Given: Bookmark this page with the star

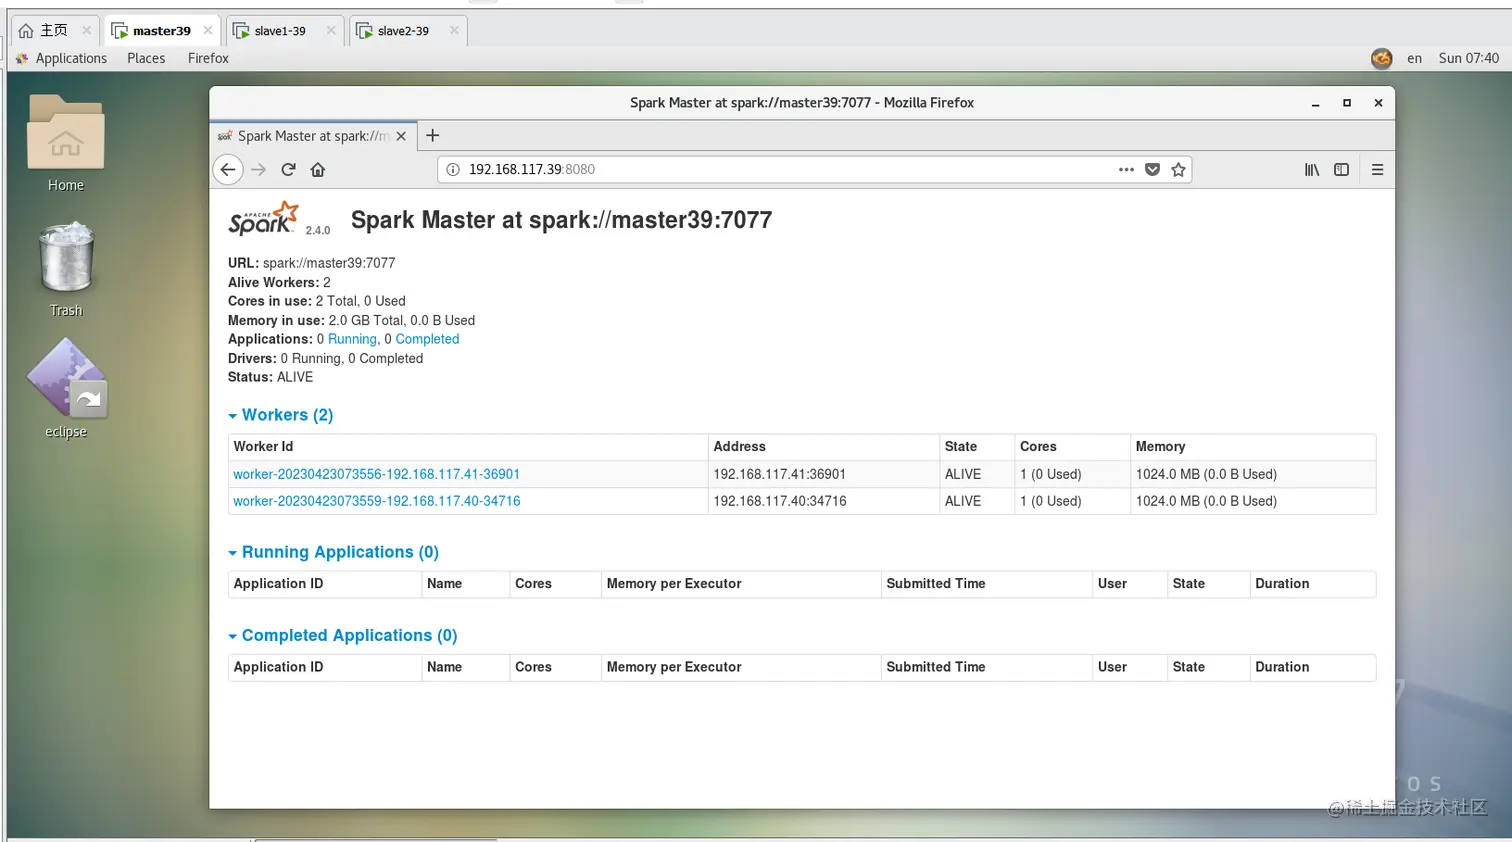Looking at the screenshot, I should [x=1179, y=170].
